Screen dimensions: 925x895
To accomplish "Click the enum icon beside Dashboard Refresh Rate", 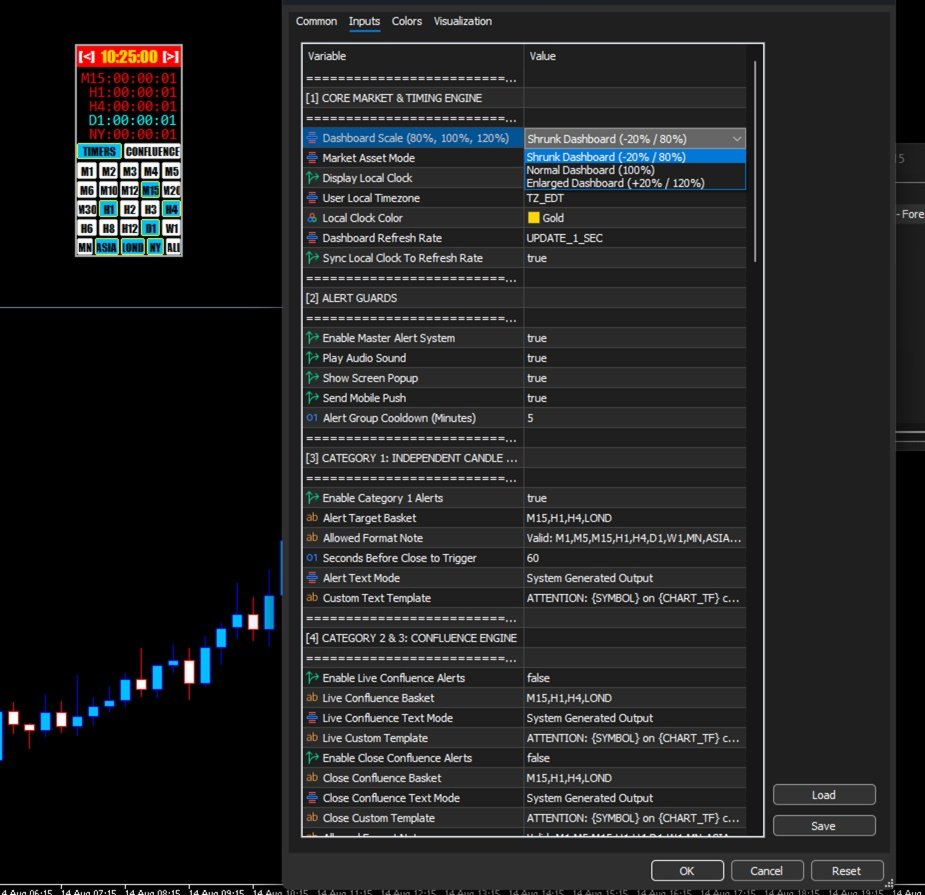I will point(312,238).
